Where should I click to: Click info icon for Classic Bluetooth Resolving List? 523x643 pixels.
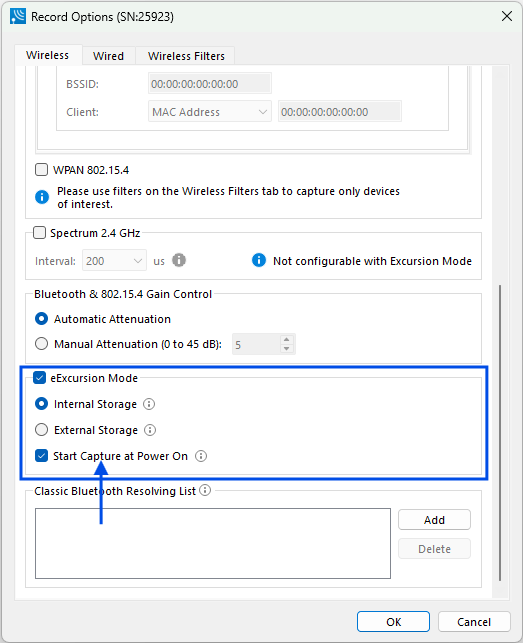coord(205,490)
